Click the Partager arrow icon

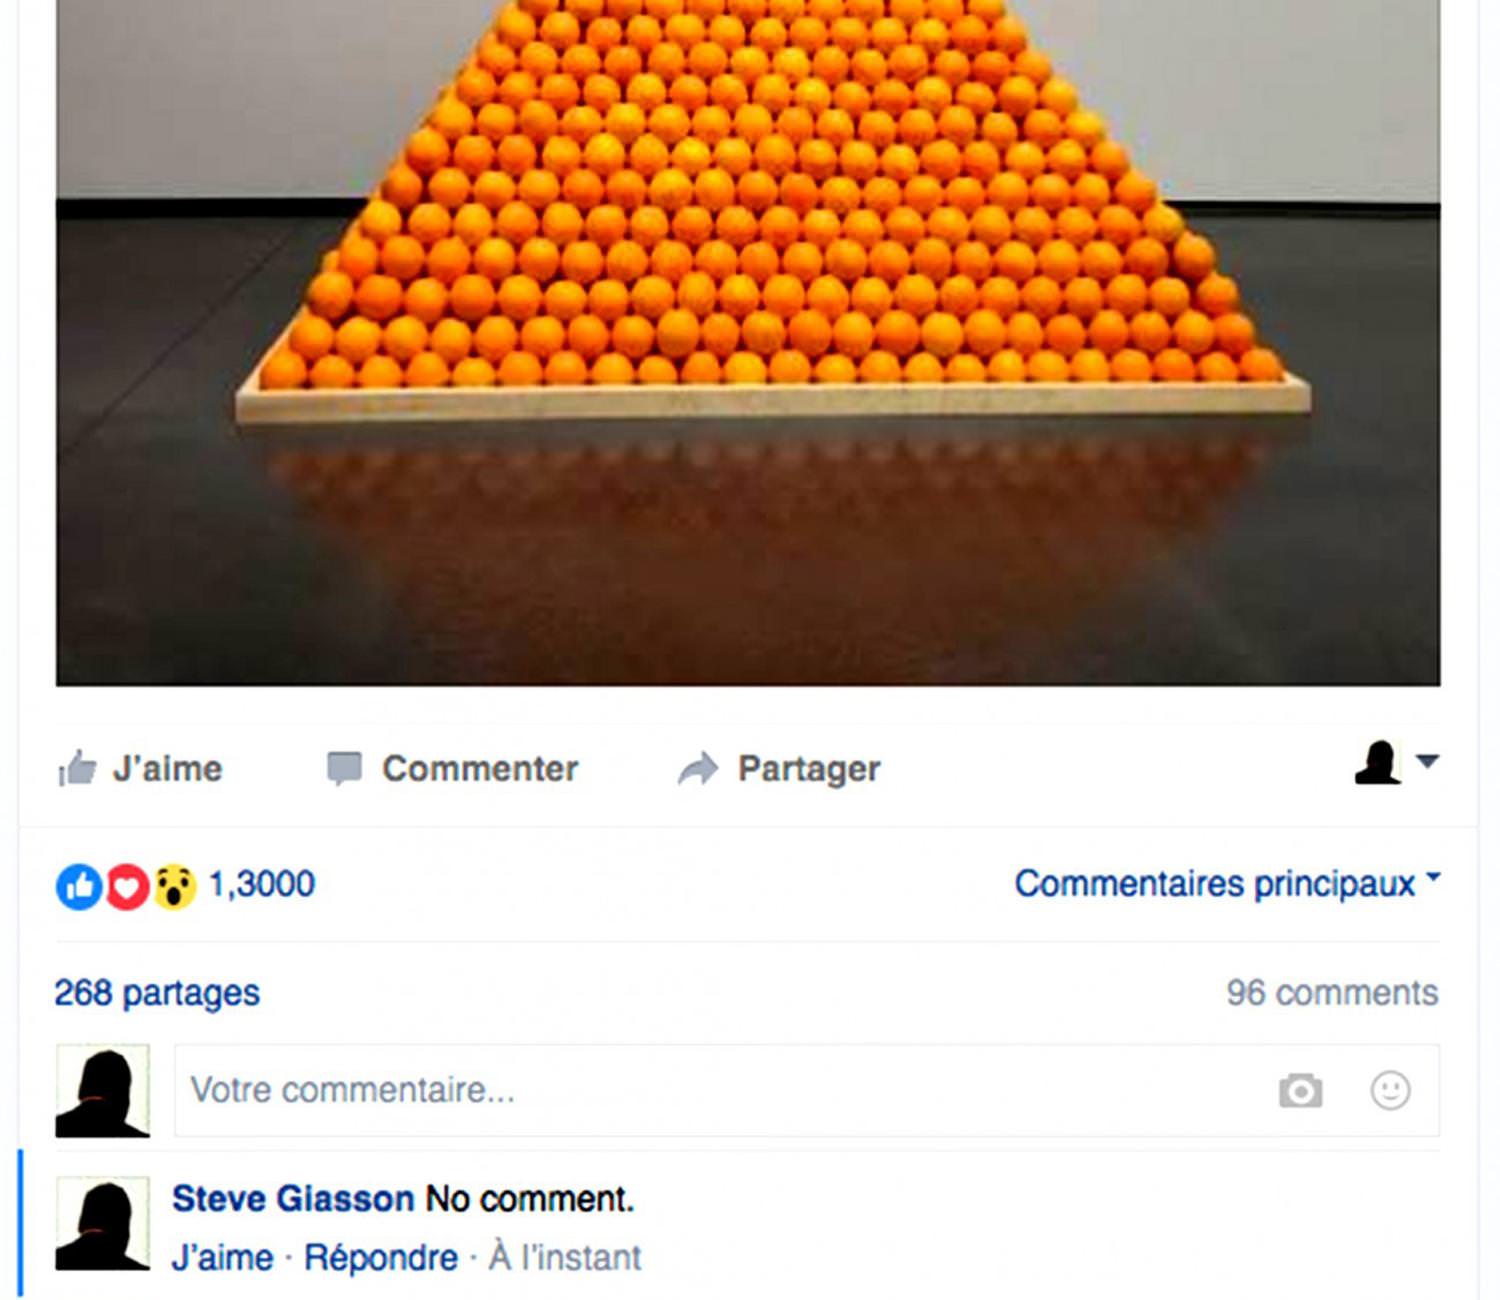[x=698, y=768]
